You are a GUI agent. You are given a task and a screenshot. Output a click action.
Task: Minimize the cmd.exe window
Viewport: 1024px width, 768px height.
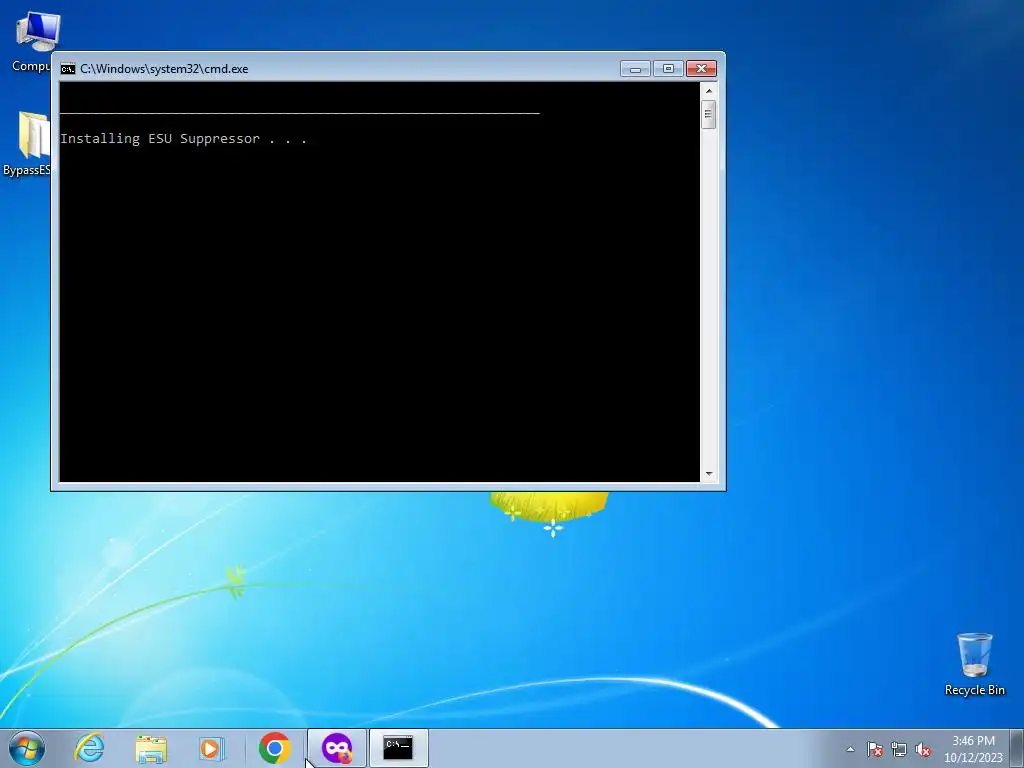point(635,69)
